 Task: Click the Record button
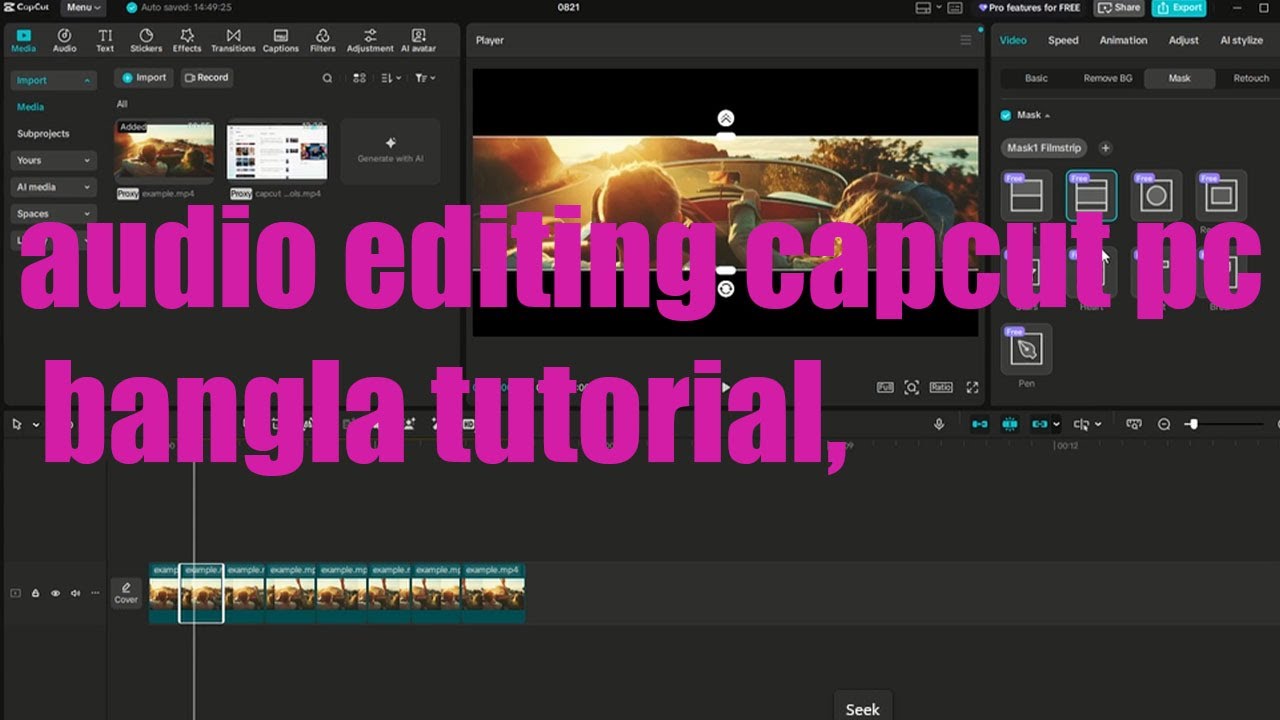coord(206,77)
